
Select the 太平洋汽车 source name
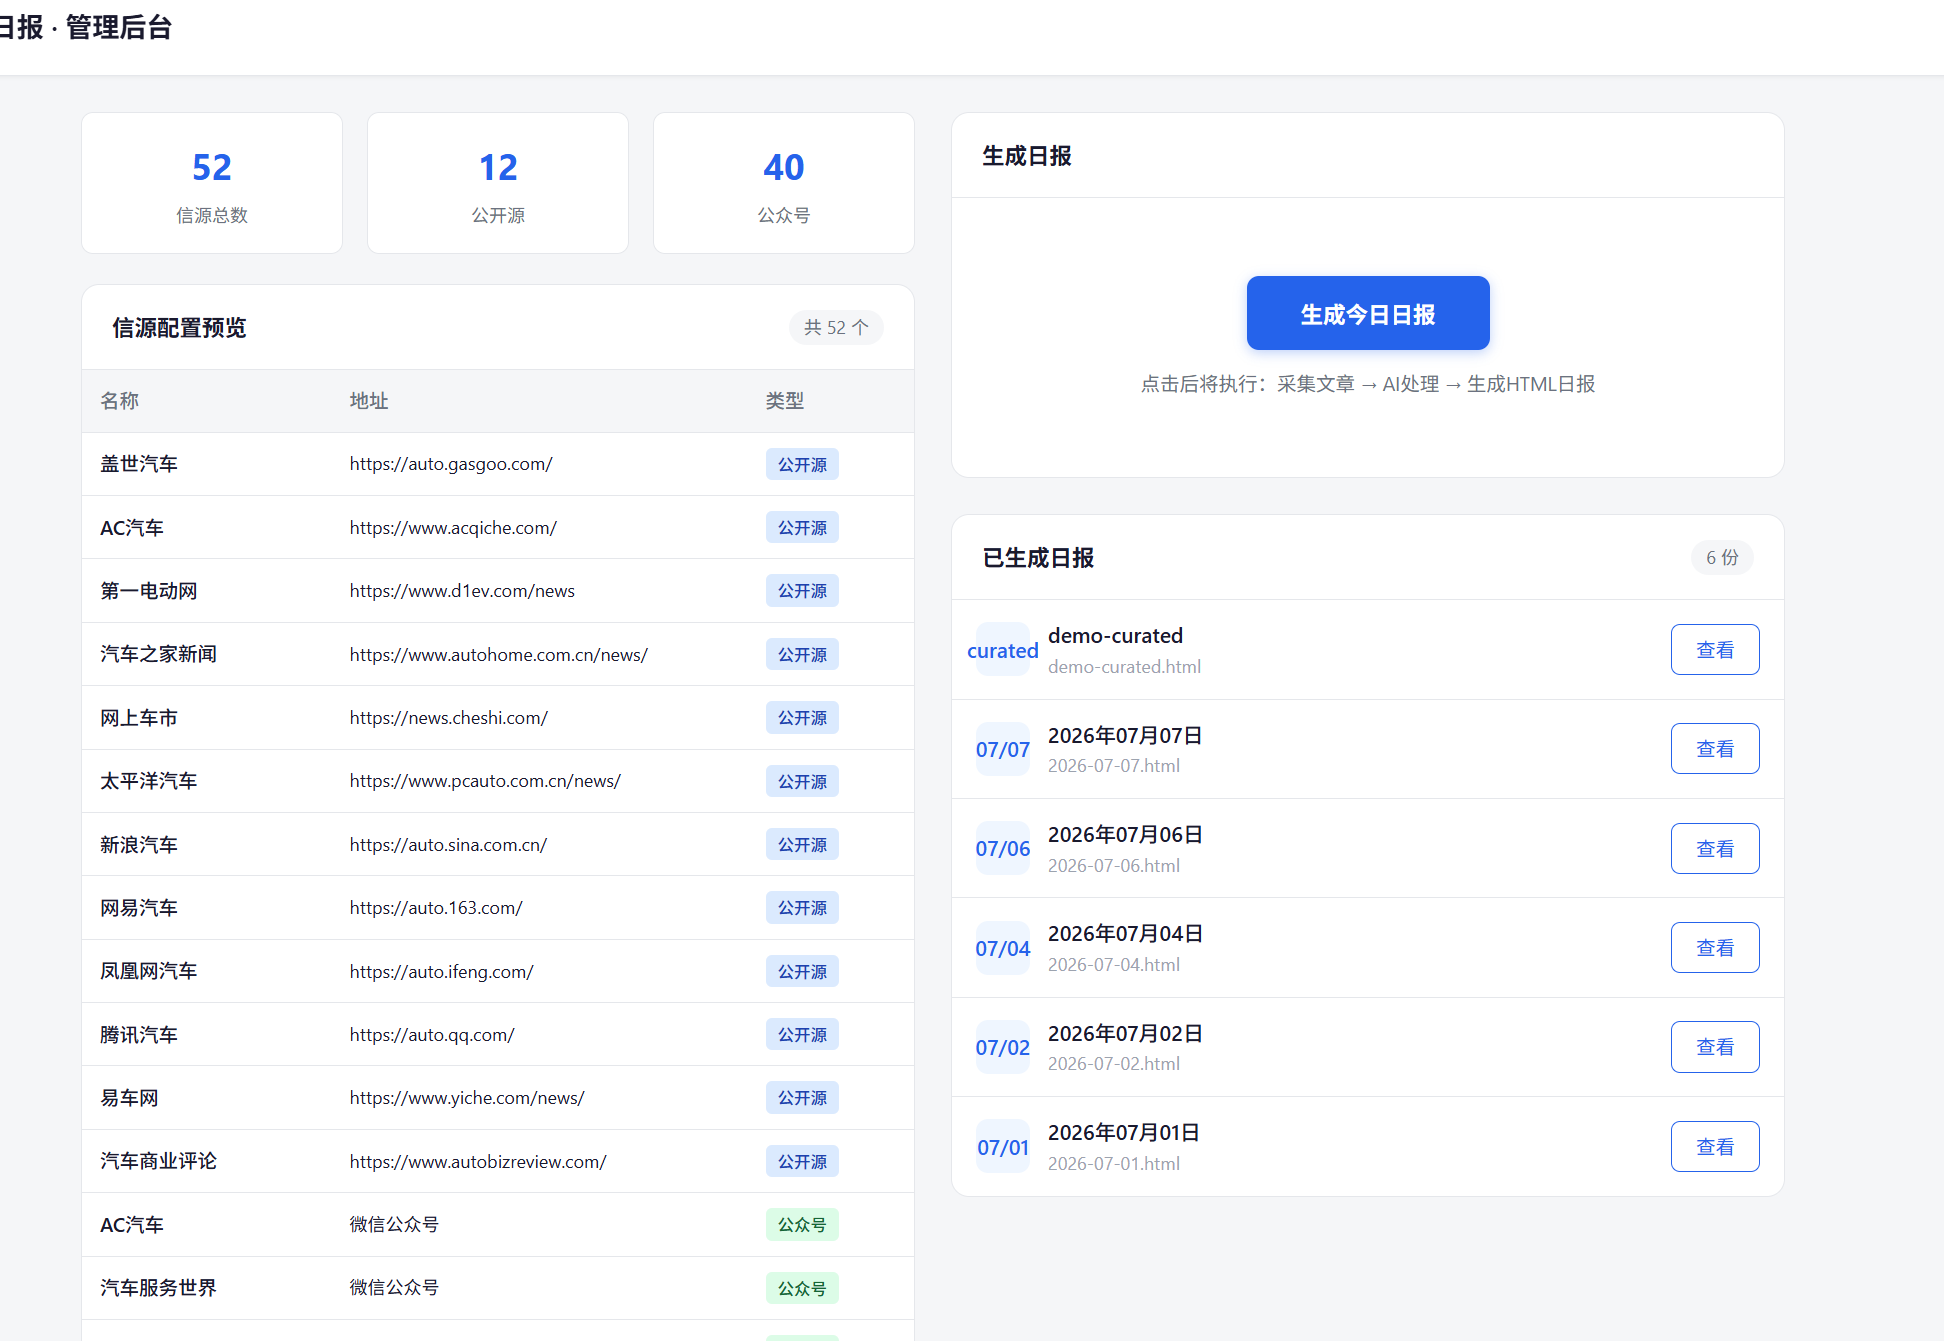148,781
